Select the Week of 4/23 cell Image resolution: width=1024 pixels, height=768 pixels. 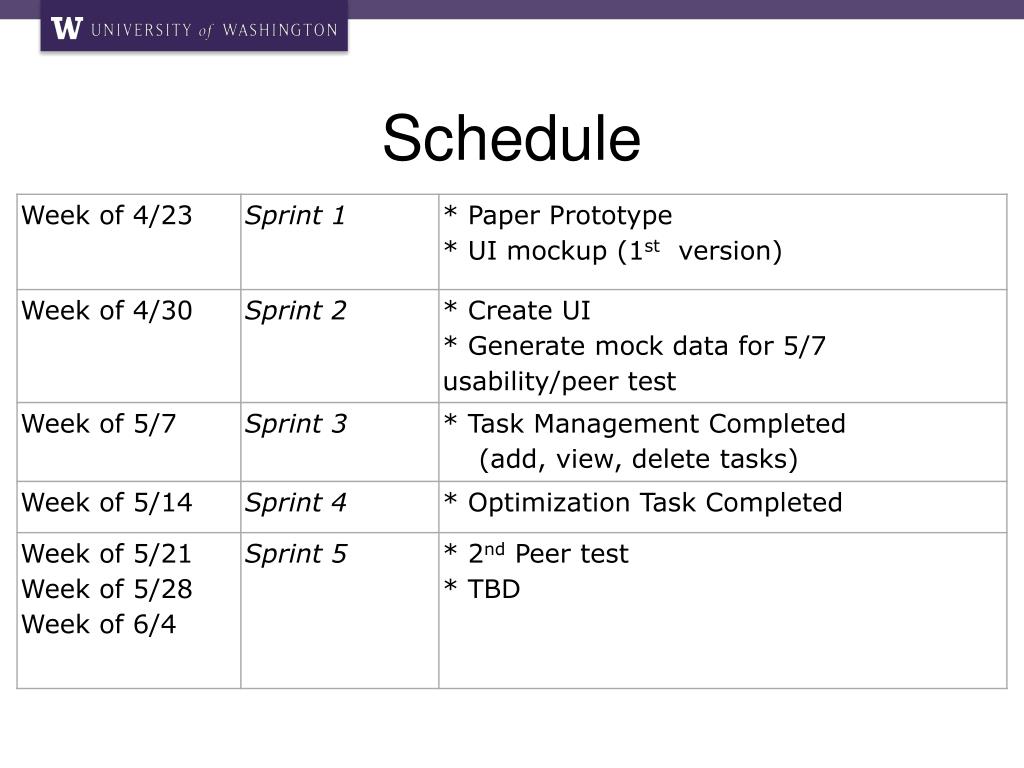[107, 216]
